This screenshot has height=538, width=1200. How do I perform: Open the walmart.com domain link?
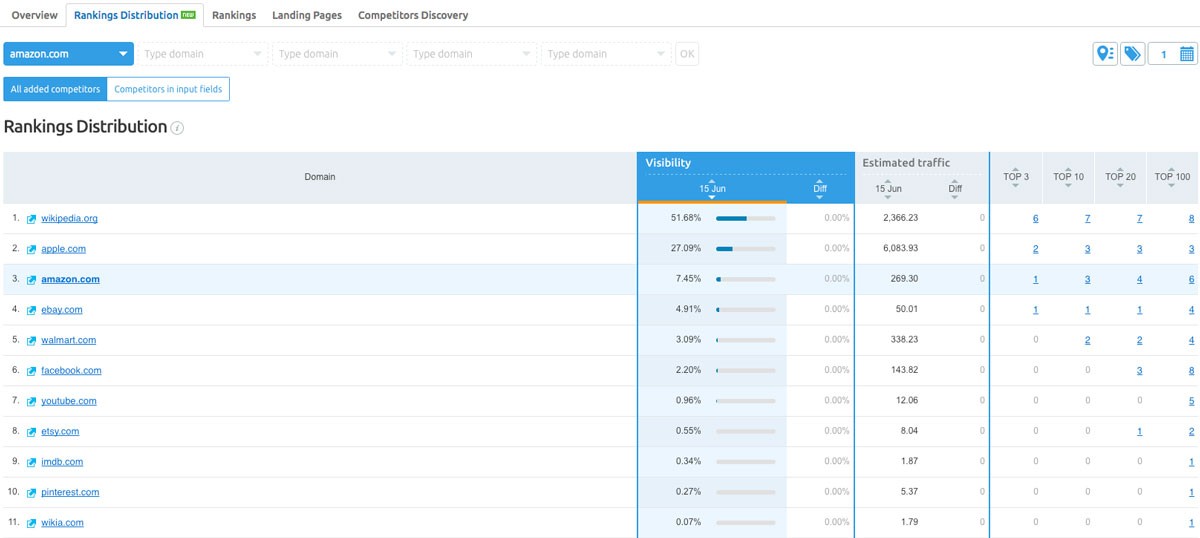coord(68,340)
